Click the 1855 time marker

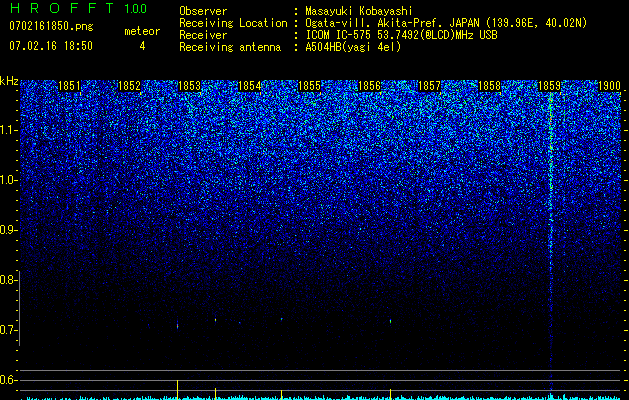click(x=310, y=86)
